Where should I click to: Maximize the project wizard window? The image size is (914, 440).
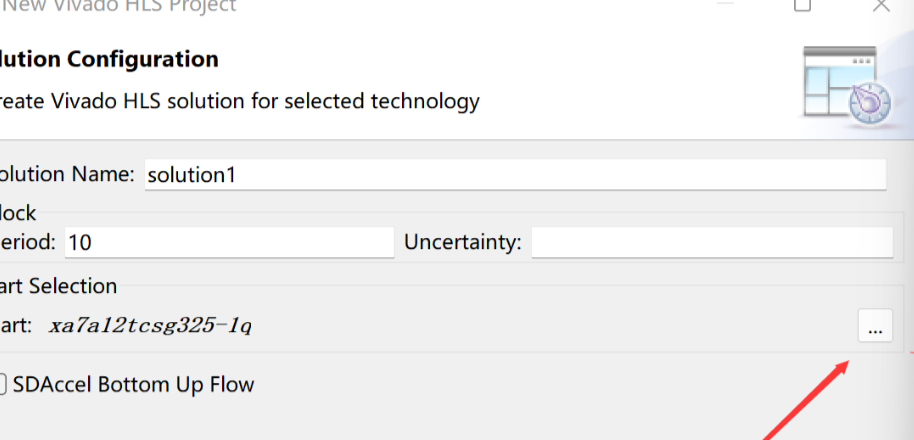pos(803,5)
